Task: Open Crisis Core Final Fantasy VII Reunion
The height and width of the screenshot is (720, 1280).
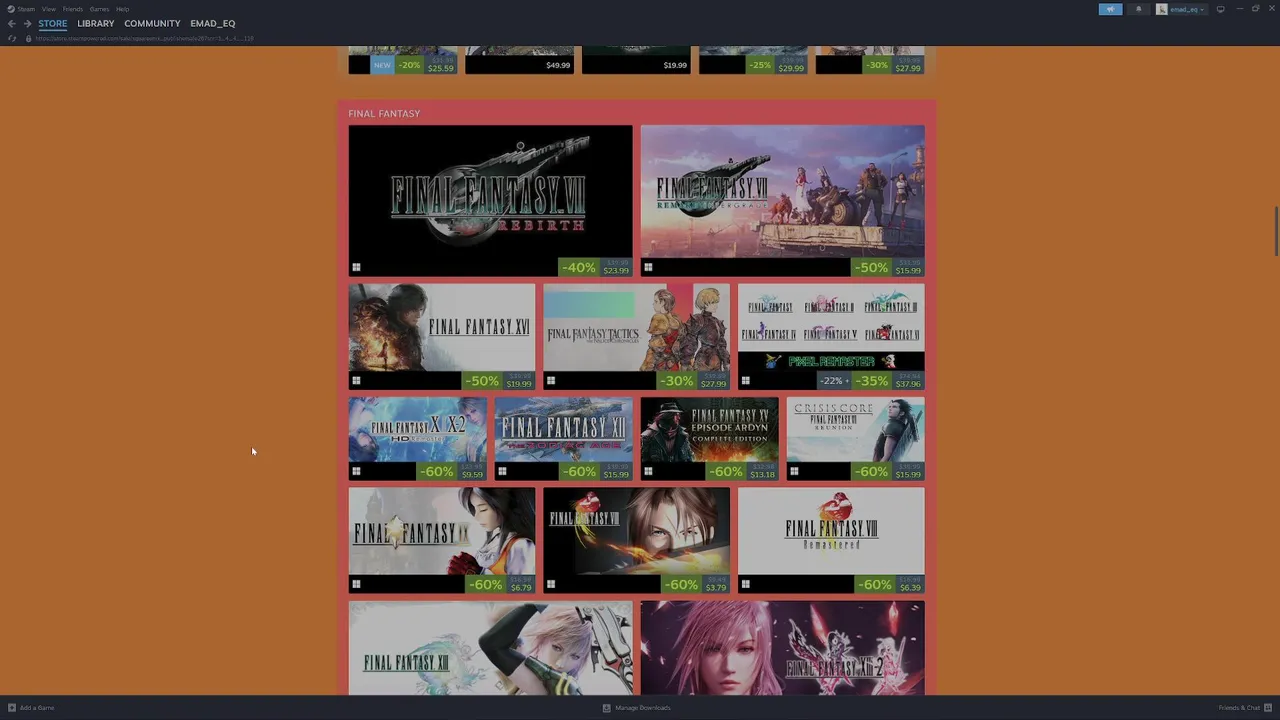Action: [x=855, y=439]
